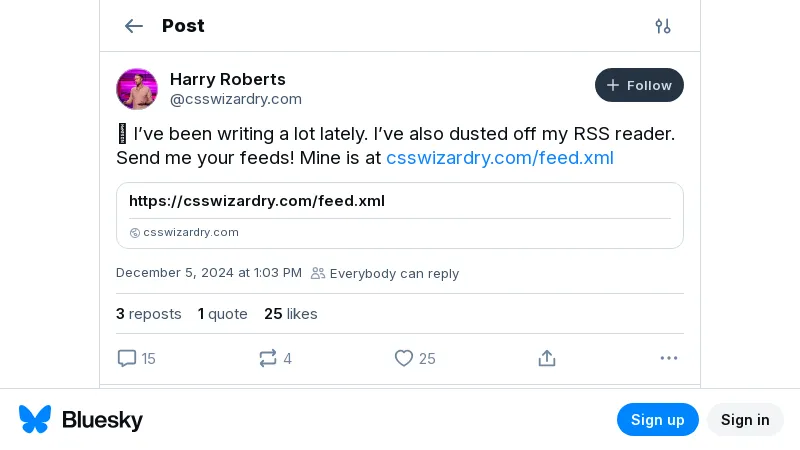Click Everybody can reply label

393,273
